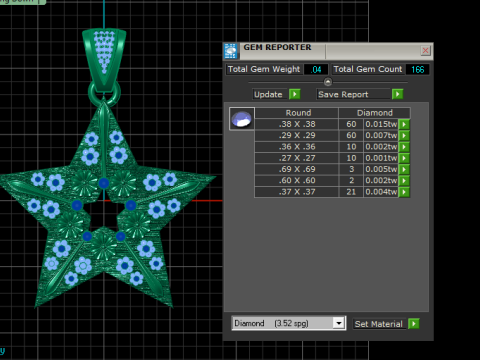Click green arrow beside Set Material
480x360 pixels.
414,324
